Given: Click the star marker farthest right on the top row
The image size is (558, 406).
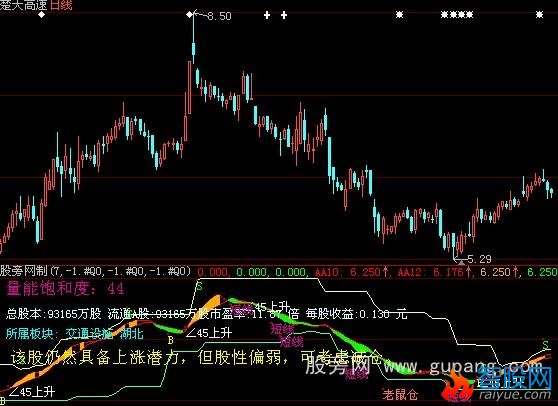Looking at the screenshot, I should (540, 15).
